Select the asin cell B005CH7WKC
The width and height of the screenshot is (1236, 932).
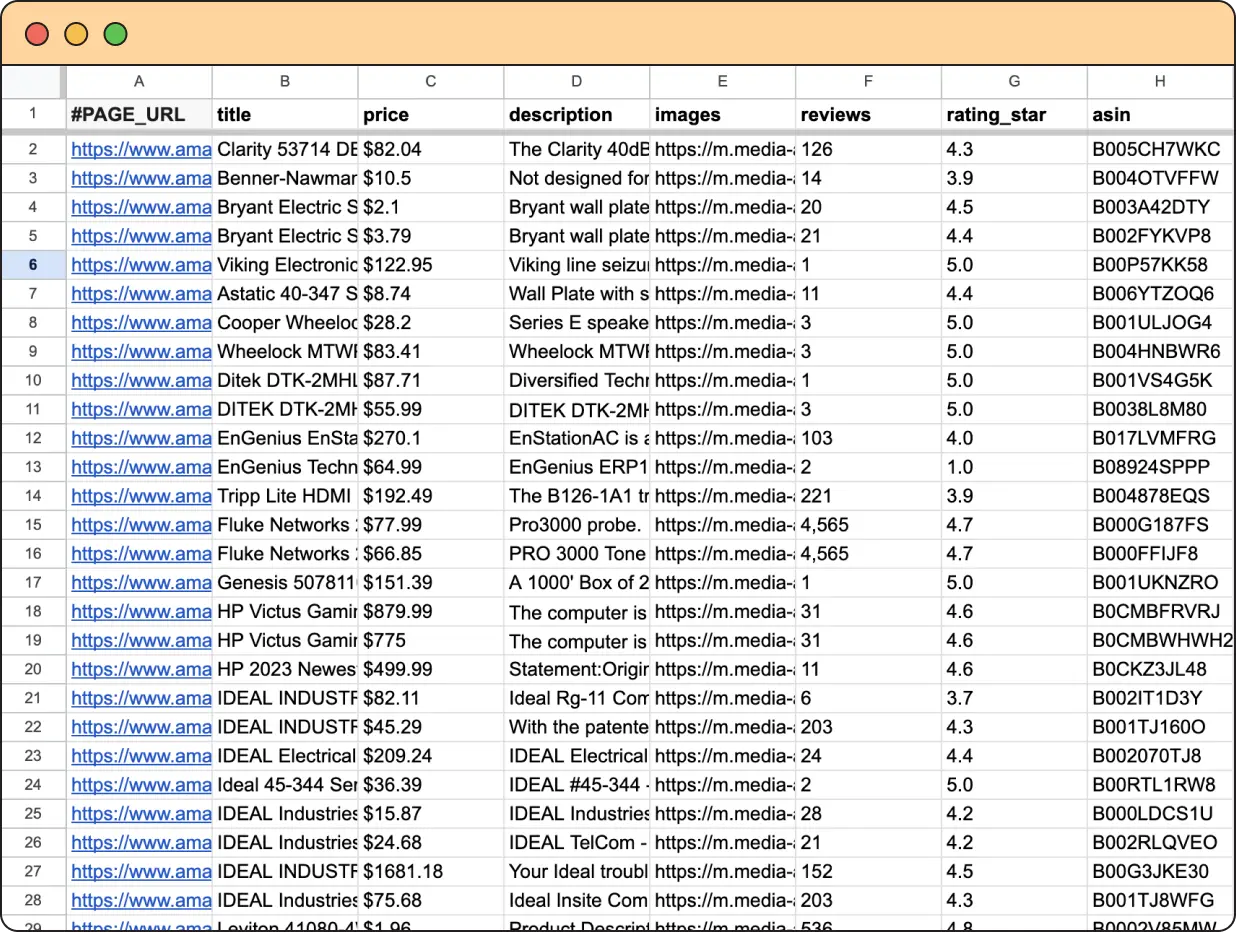pos(1160,149)
